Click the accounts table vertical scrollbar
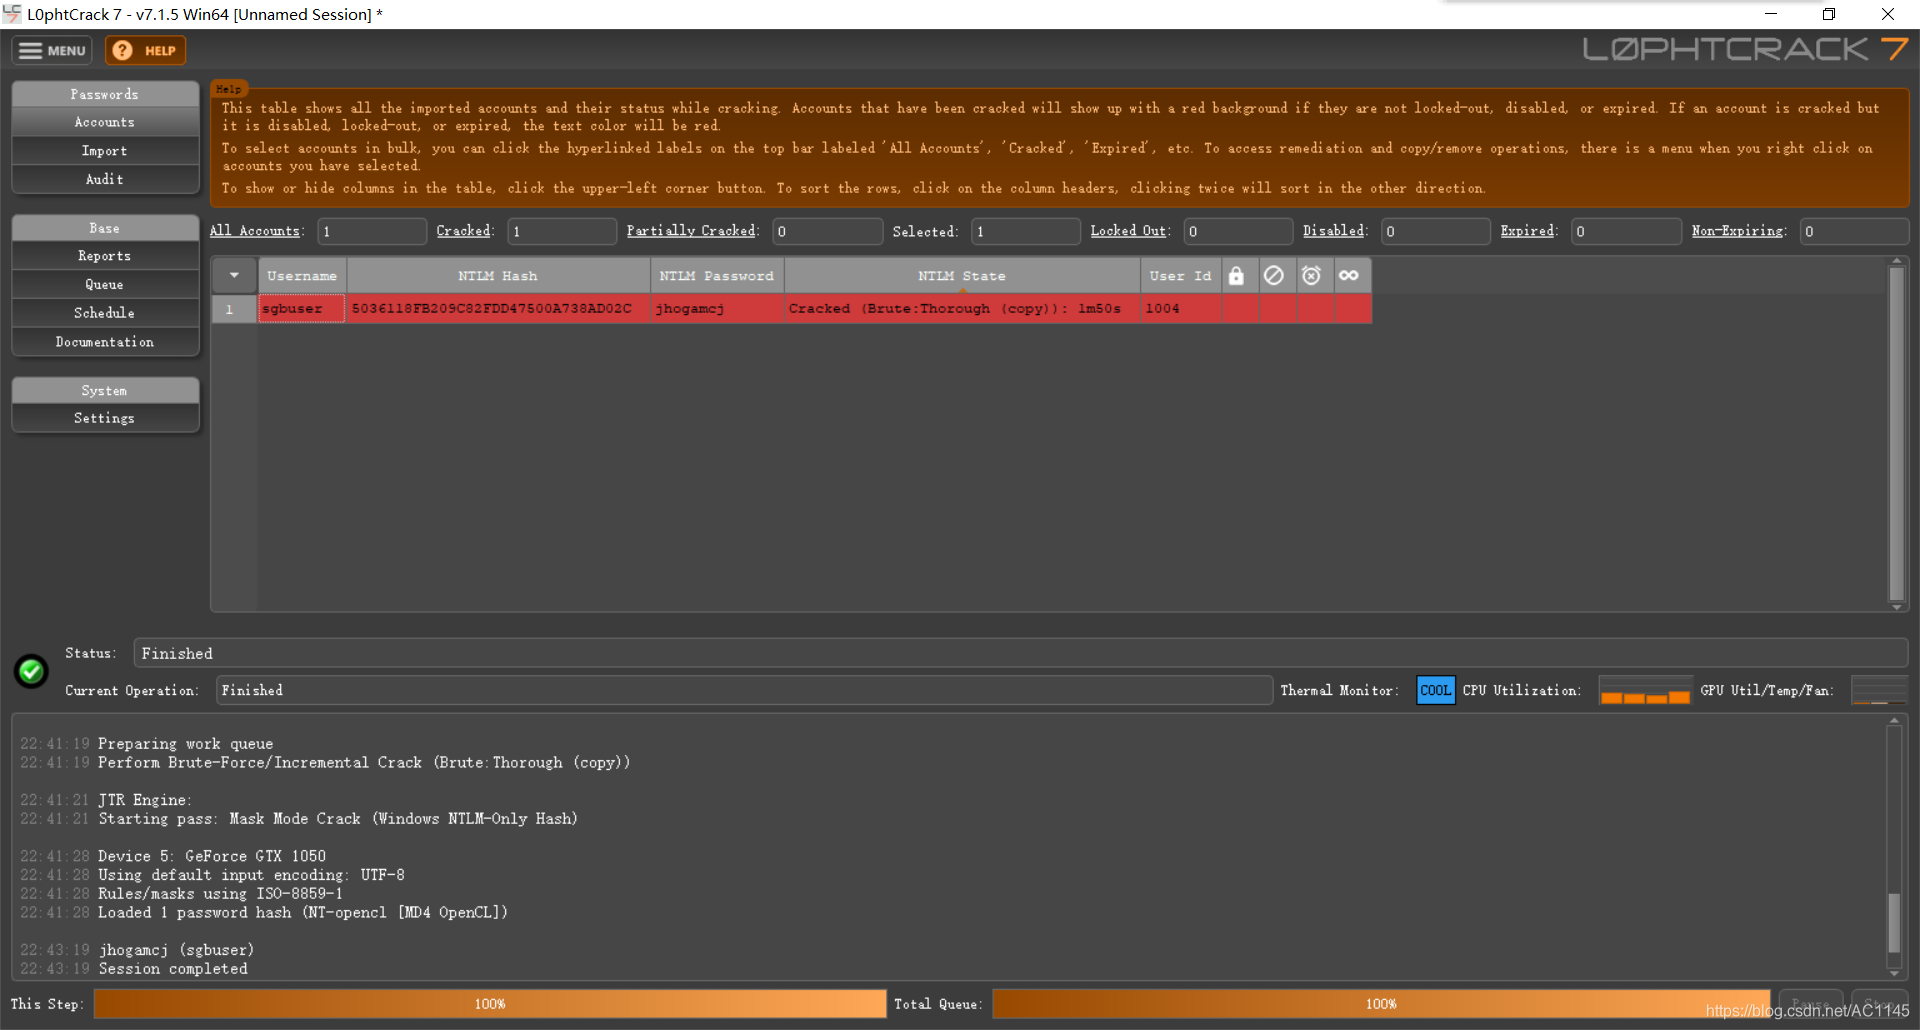 [x=1896, y=432]
